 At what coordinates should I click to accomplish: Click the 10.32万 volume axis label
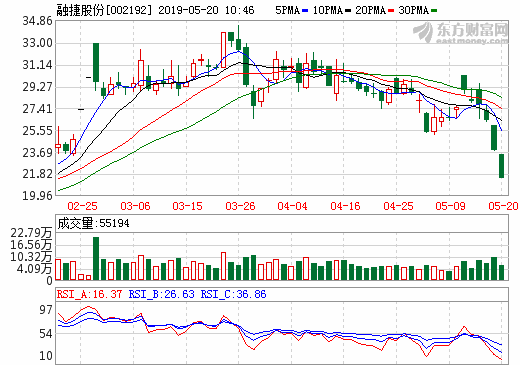pyautogui.click(x=31, y=257)
